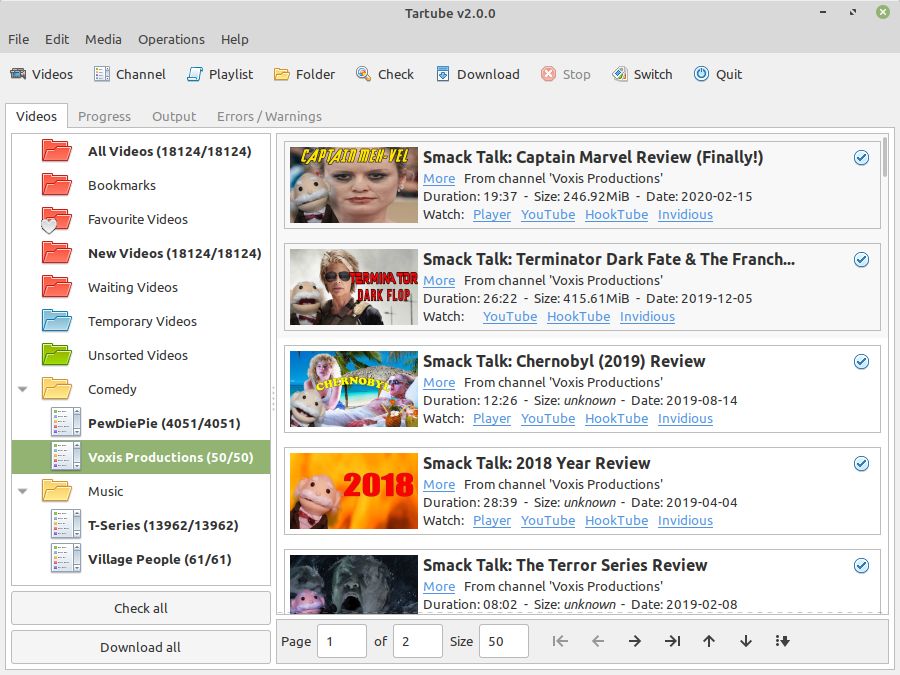Image resolution: width=900 pixels, height=675 pixels.
Task: Collapse the Music folder
Action: click(x=22, y=491)
